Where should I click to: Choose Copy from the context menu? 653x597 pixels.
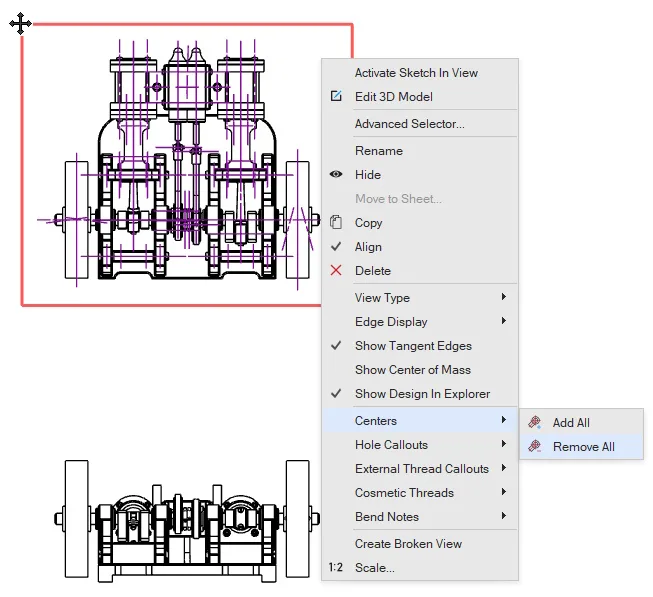pyautogui.click(x=420, y=223)
